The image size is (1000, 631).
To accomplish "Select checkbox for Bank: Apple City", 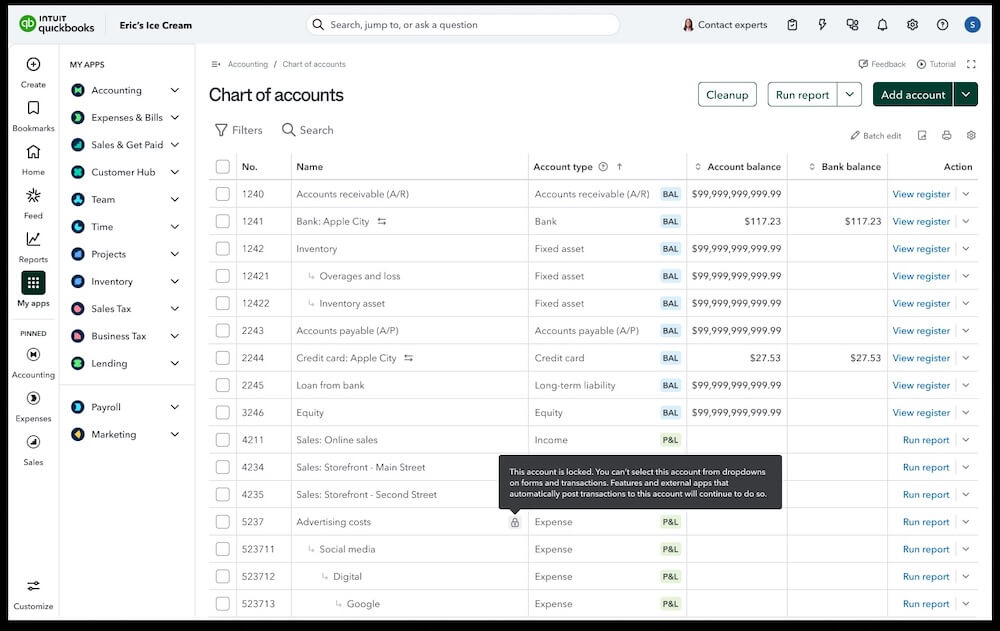I will tap(223, 221).
